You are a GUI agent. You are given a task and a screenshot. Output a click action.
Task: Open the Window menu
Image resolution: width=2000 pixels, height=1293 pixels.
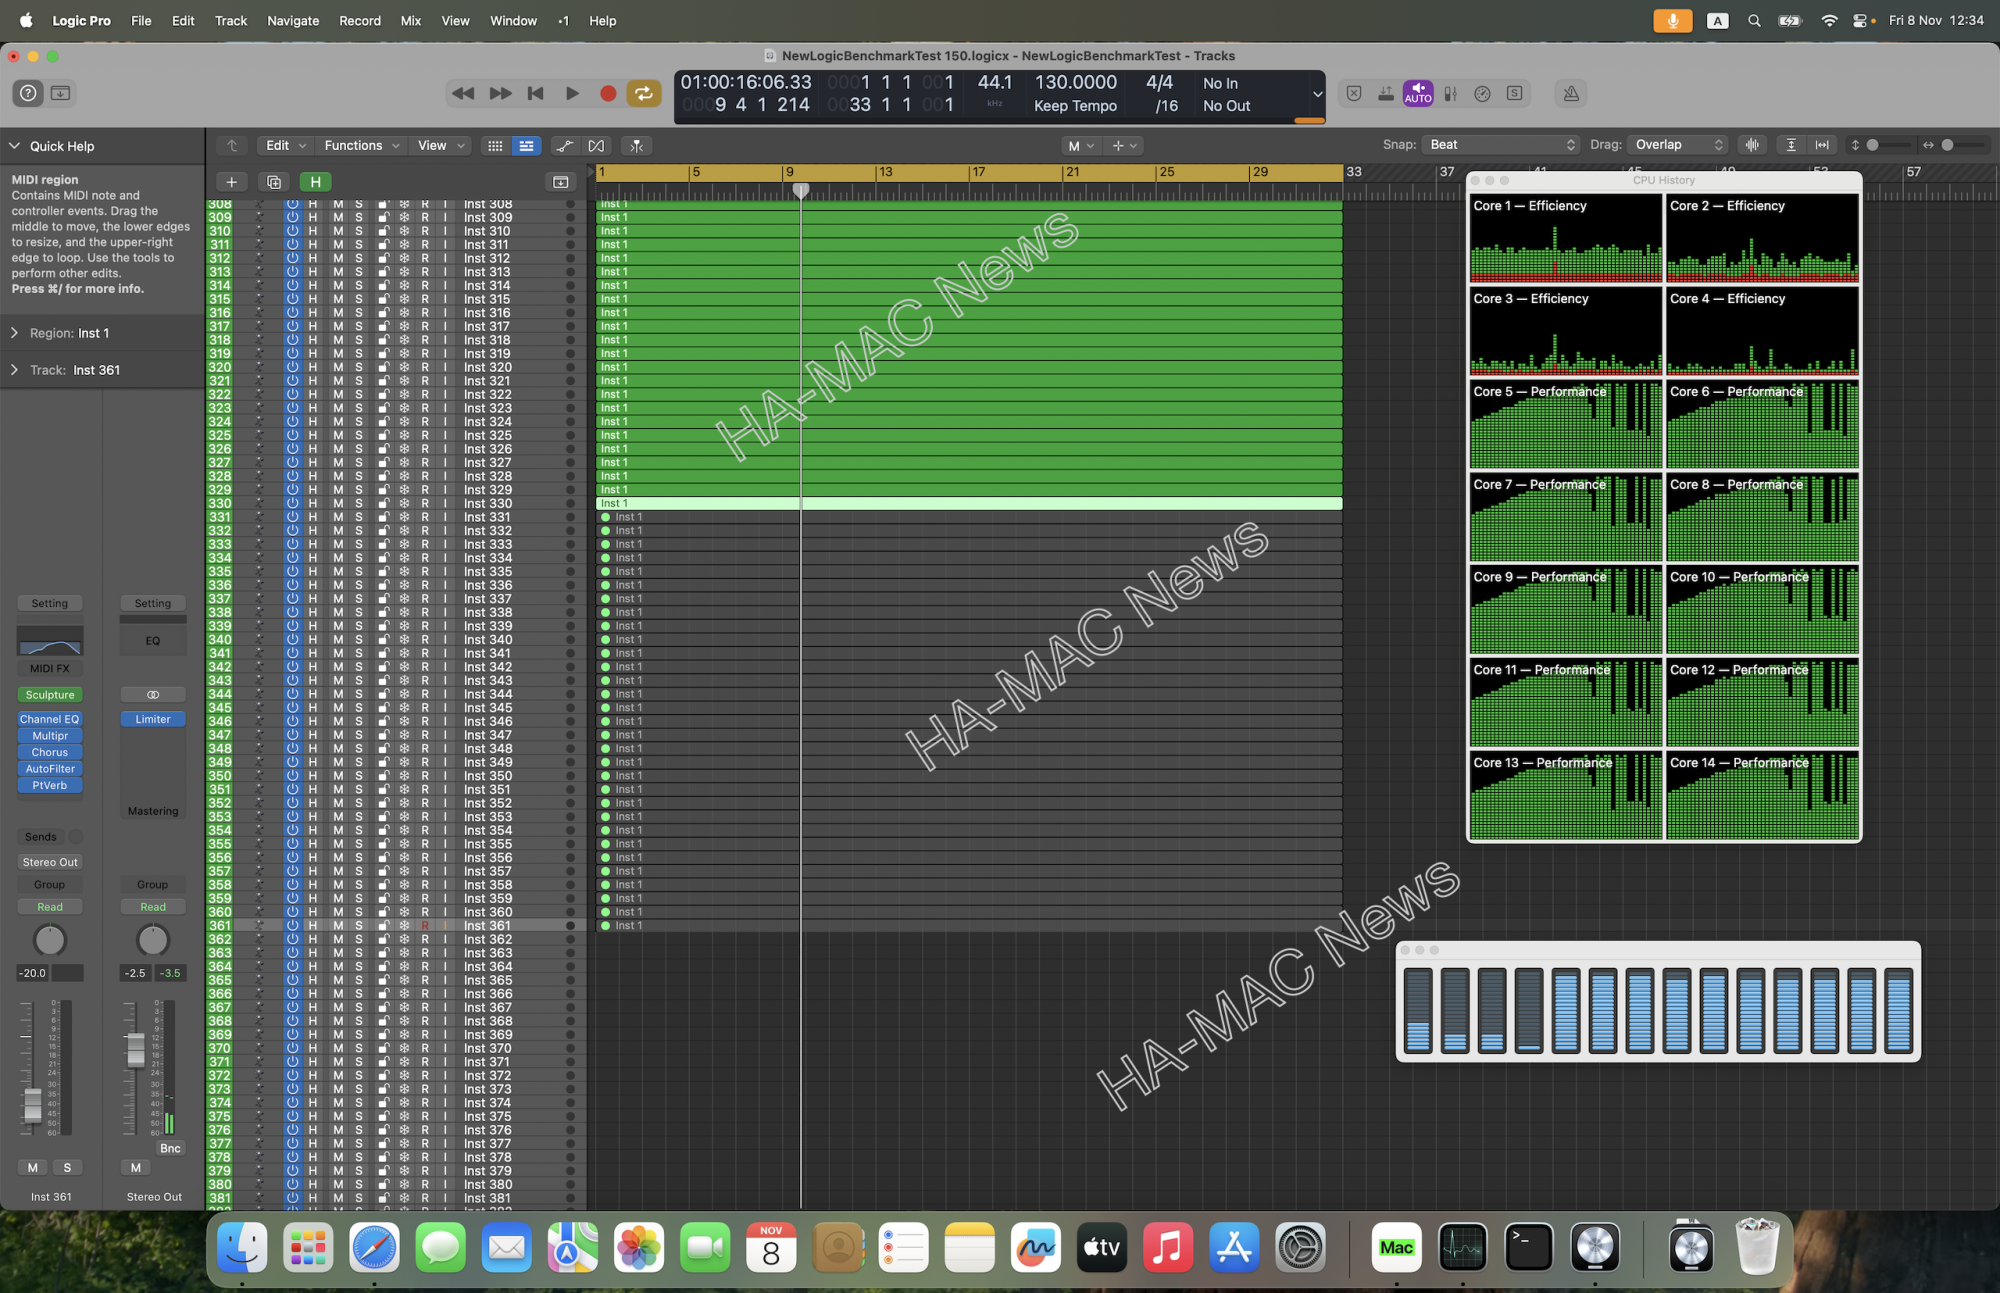[x=513, y=20]
